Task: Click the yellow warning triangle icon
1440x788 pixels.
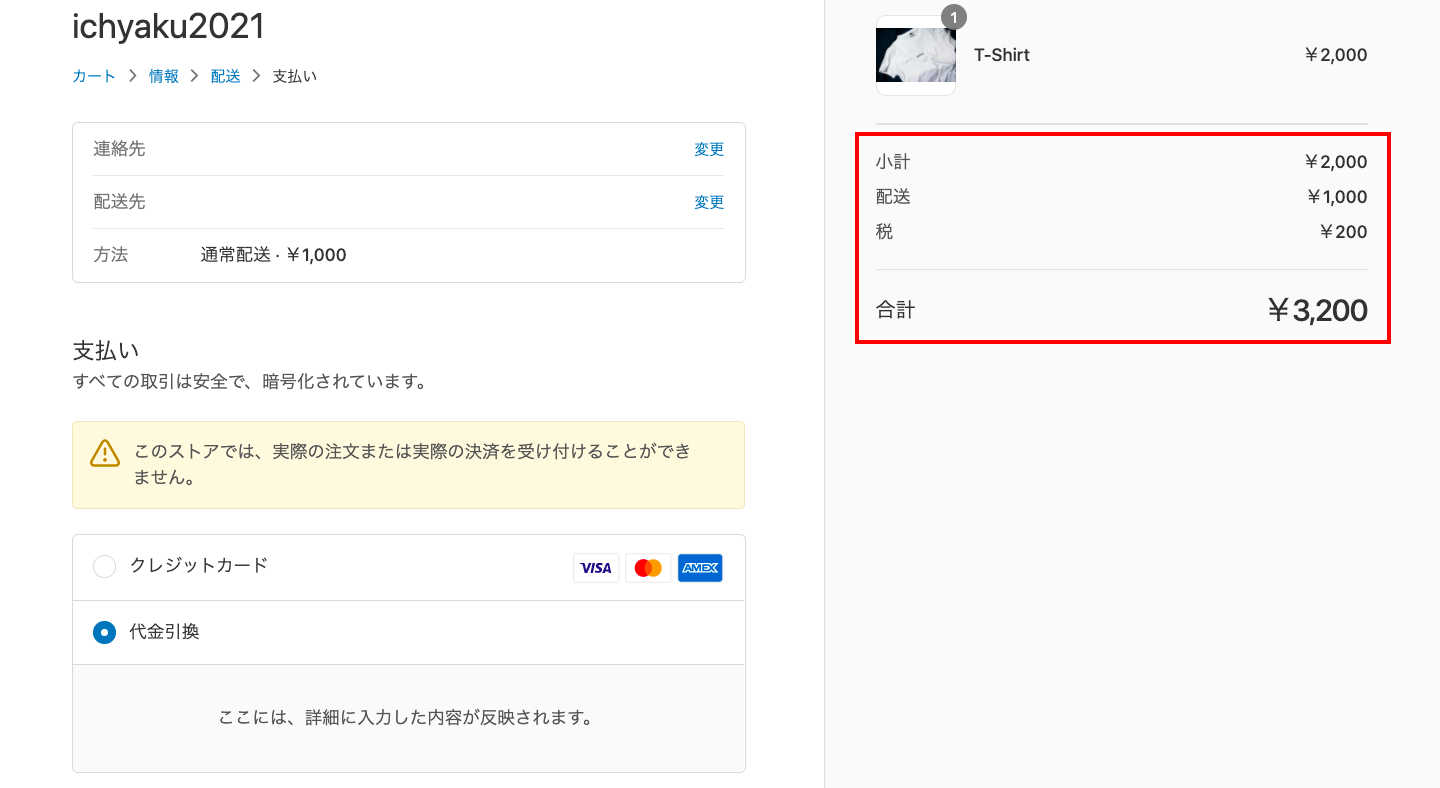Action: 105,453
